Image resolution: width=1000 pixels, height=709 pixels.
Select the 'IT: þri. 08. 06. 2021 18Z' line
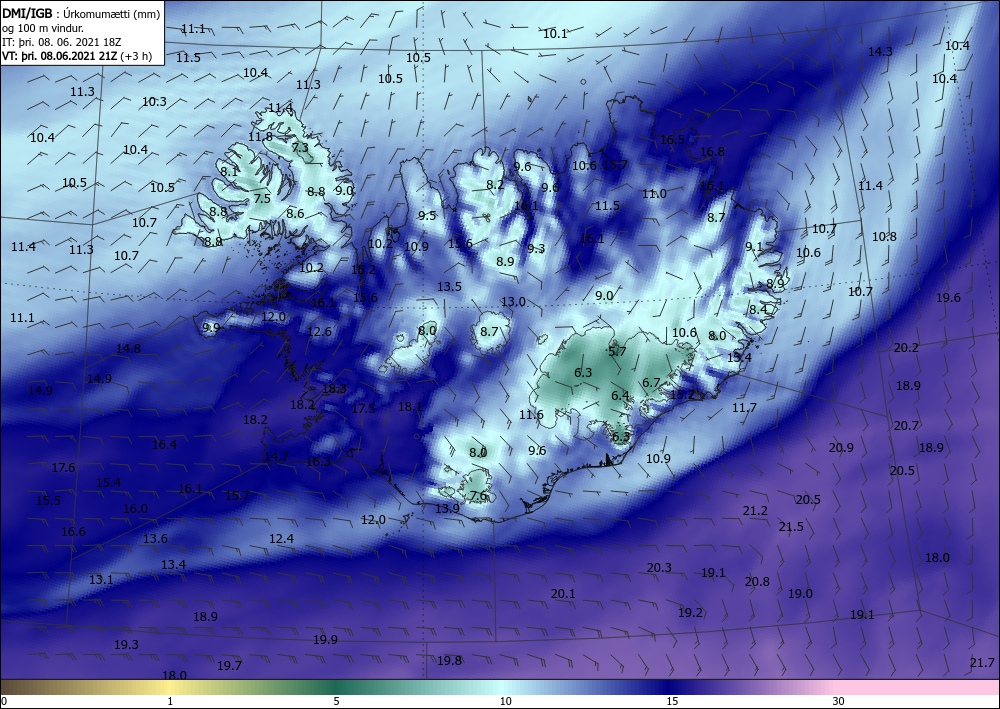[62, 42]
